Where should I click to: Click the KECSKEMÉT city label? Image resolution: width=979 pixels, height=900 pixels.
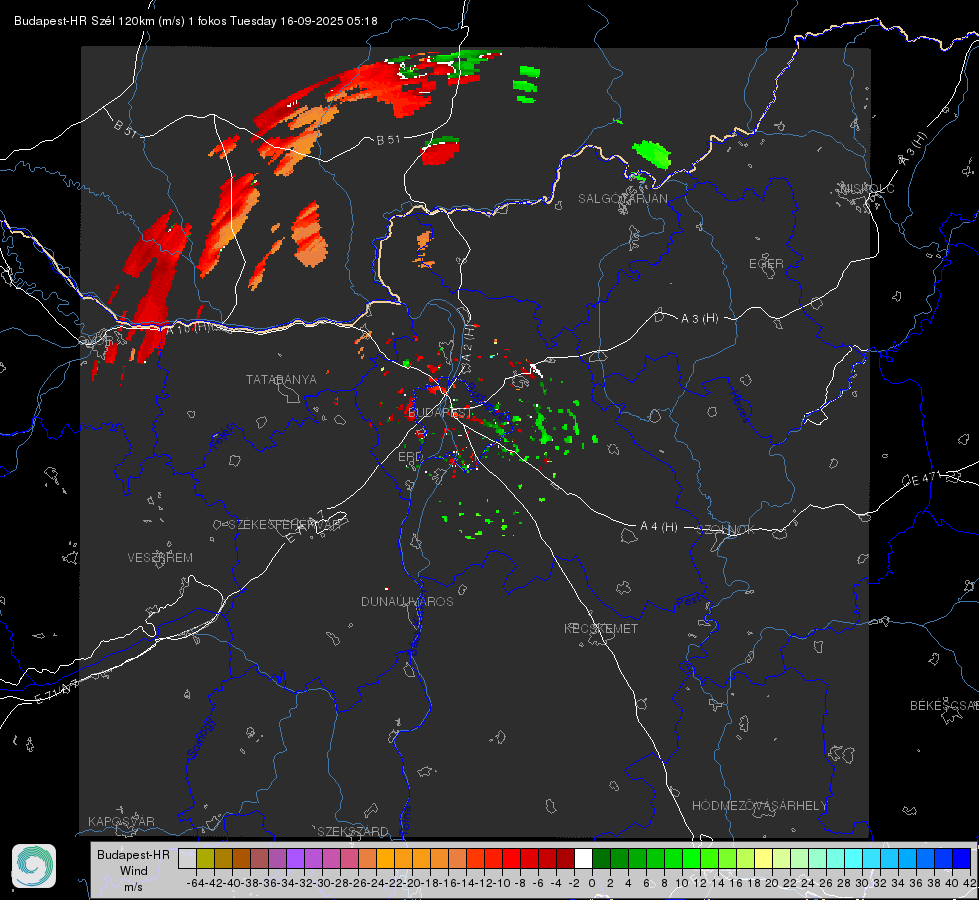pyautogui.click(x=601, y=629)
